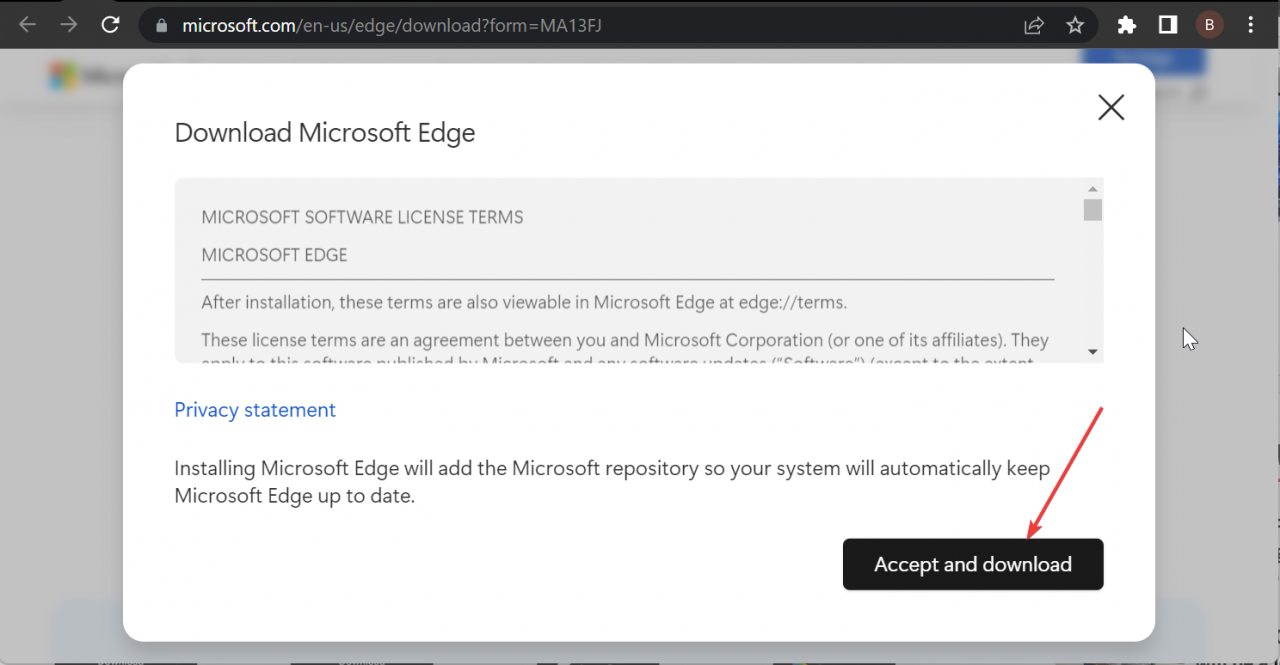Click the license terms scroll-down arrow
The width and height of the screenshot is (1280, 665).
(x=1092, y=352)
